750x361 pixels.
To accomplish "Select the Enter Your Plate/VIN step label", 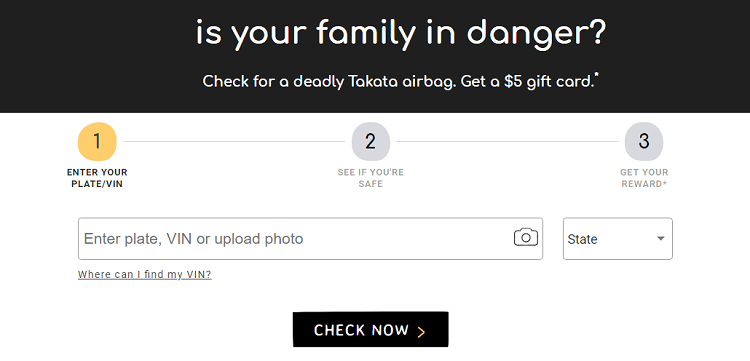I will (97, 178).
